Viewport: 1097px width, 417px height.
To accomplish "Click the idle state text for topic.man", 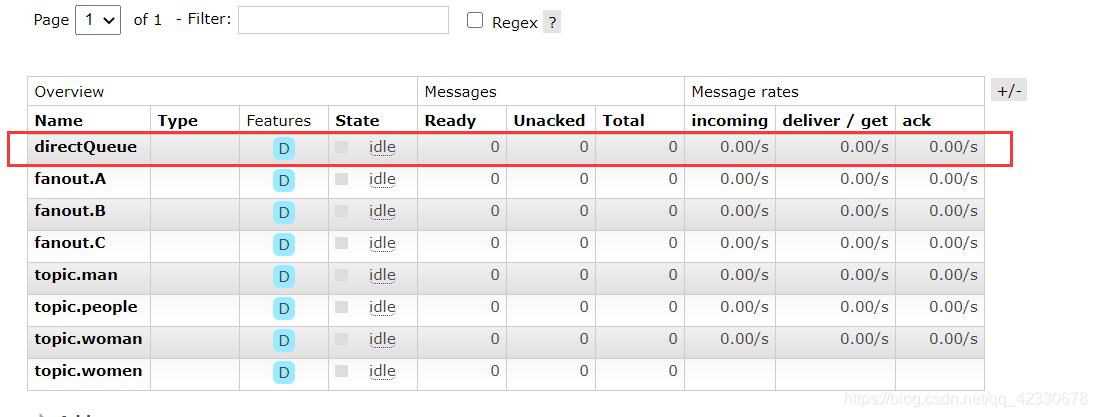I will tap(382, 276).
